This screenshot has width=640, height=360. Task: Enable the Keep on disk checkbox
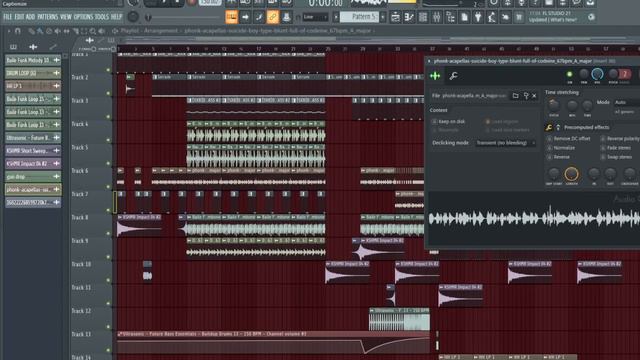pyautogui.click(x=434, y=121)
